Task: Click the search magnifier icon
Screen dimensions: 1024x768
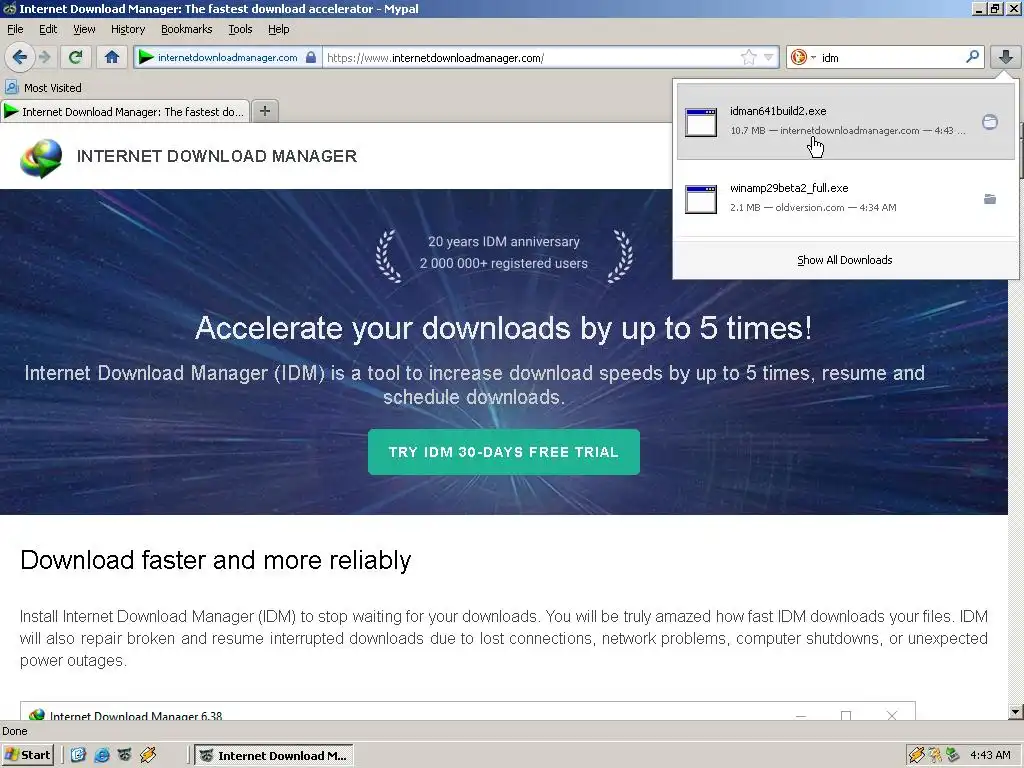Action: coord(972,57)
